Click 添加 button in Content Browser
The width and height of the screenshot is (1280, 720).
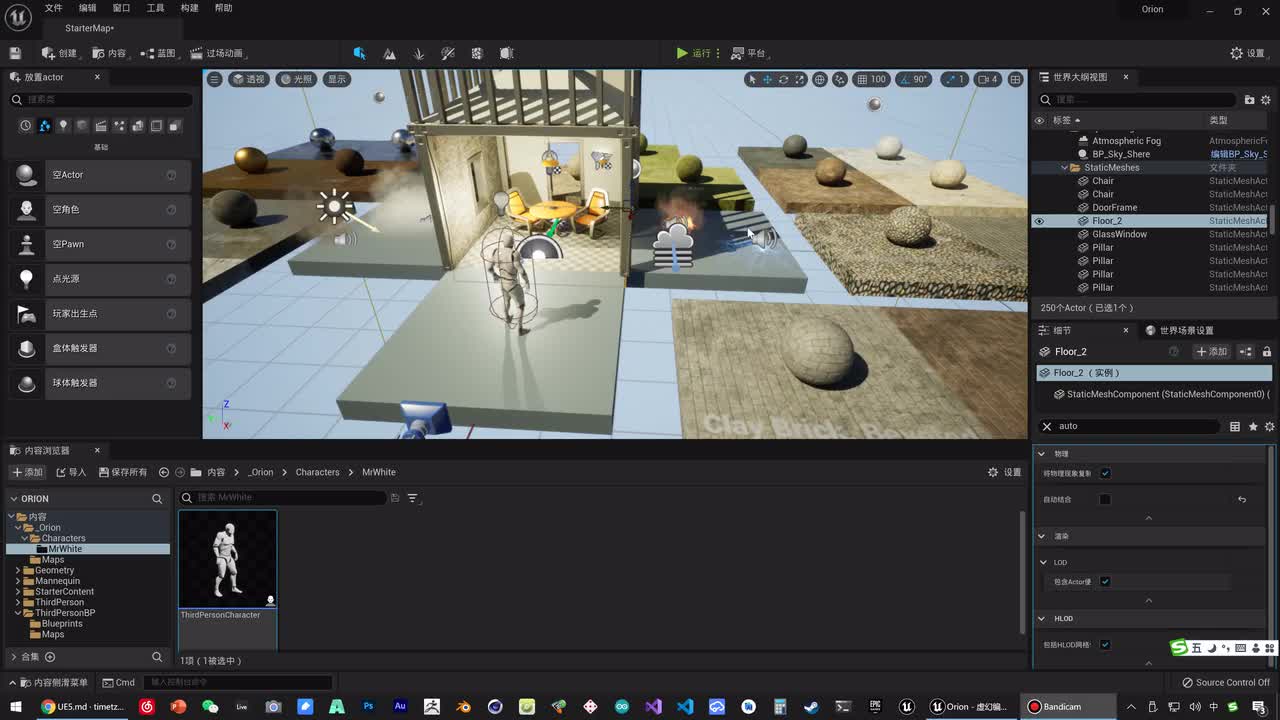tap(28, 472)
